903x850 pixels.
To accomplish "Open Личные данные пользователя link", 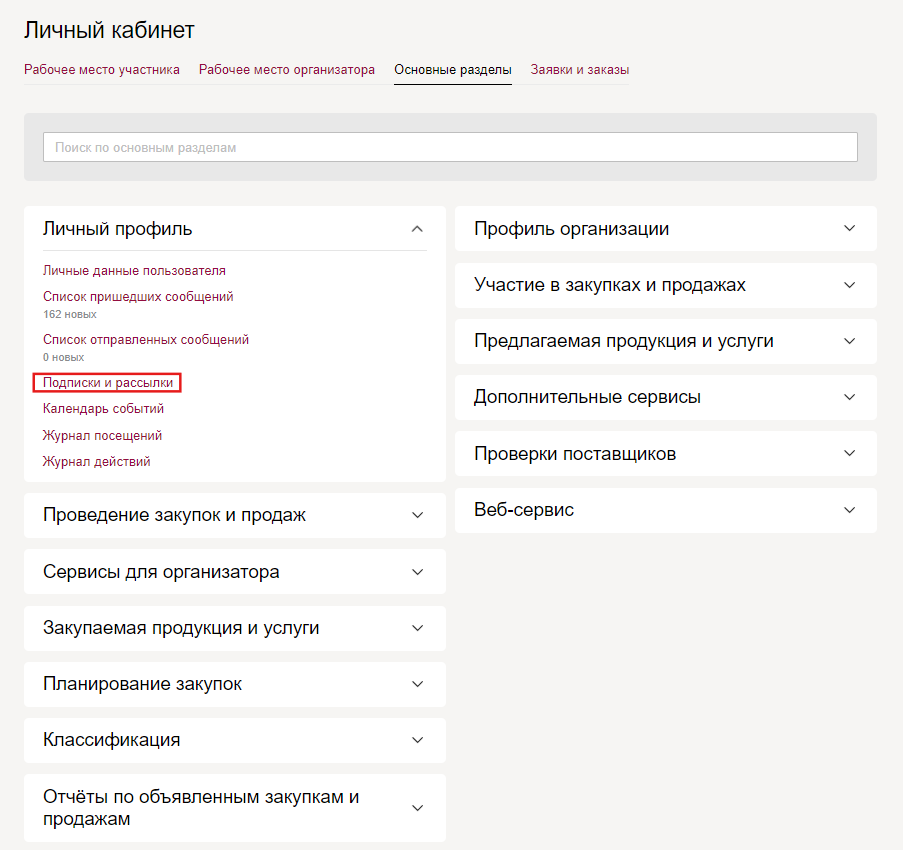I will click(x=134, y=271).
